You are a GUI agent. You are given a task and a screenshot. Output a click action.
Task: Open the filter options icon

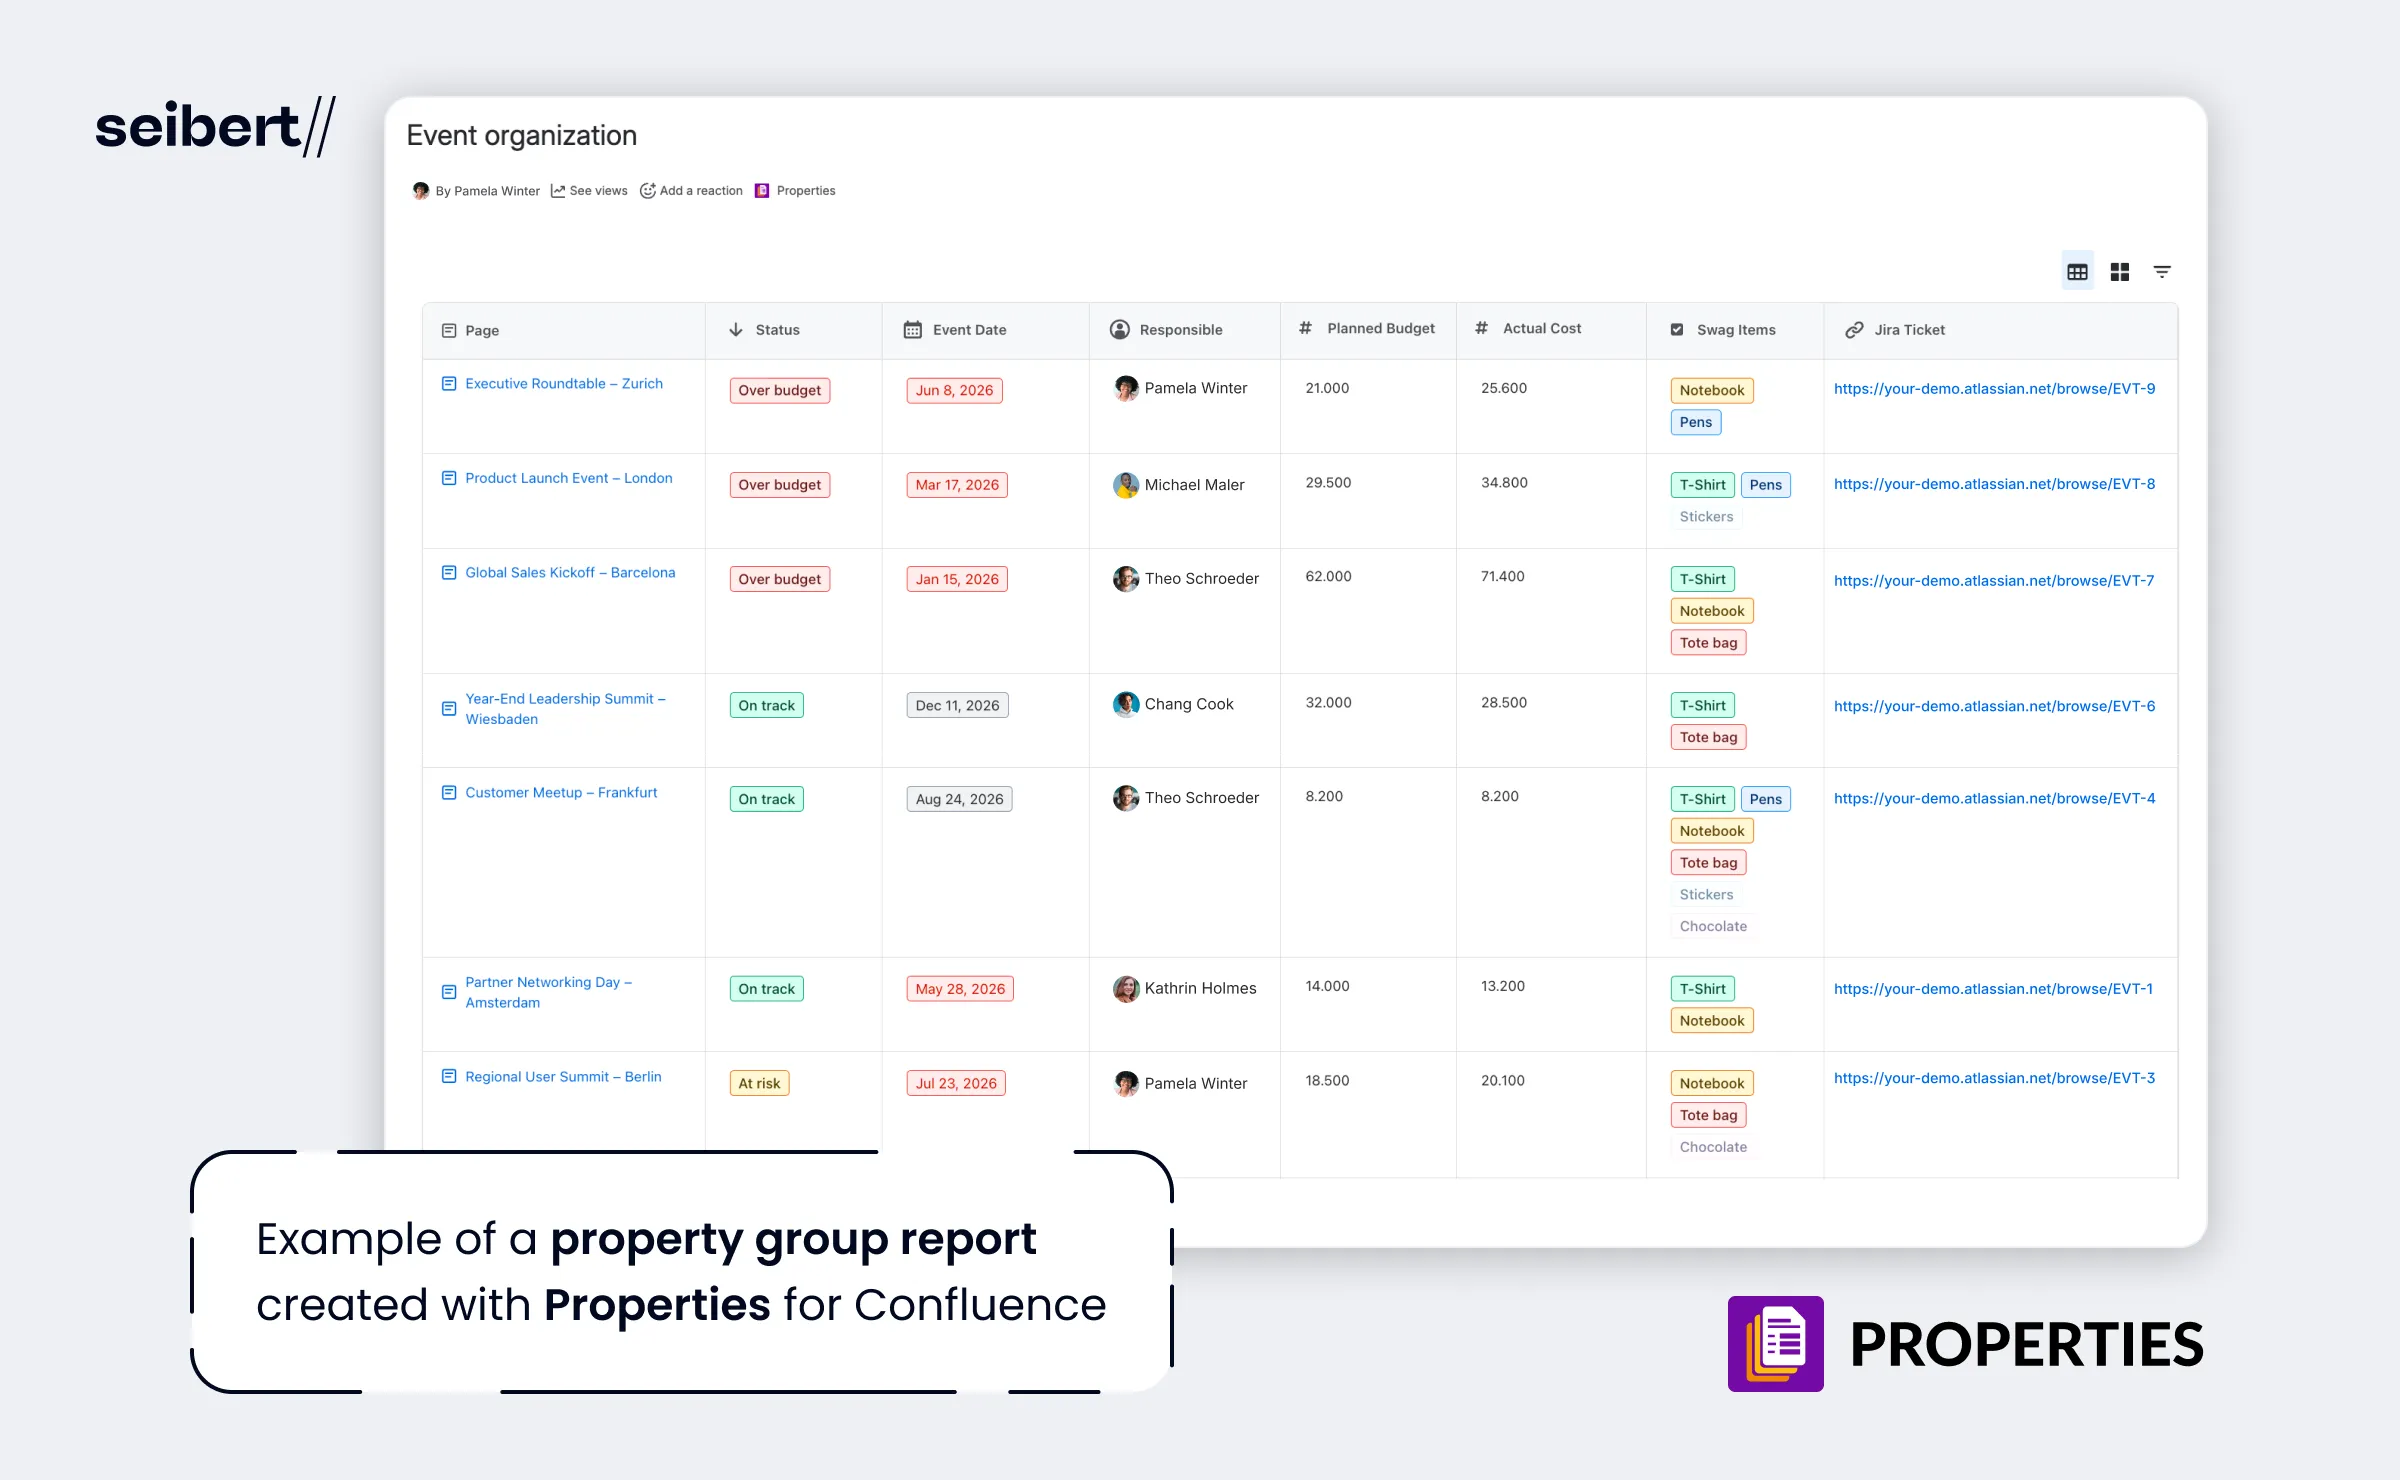point(2162,272)
